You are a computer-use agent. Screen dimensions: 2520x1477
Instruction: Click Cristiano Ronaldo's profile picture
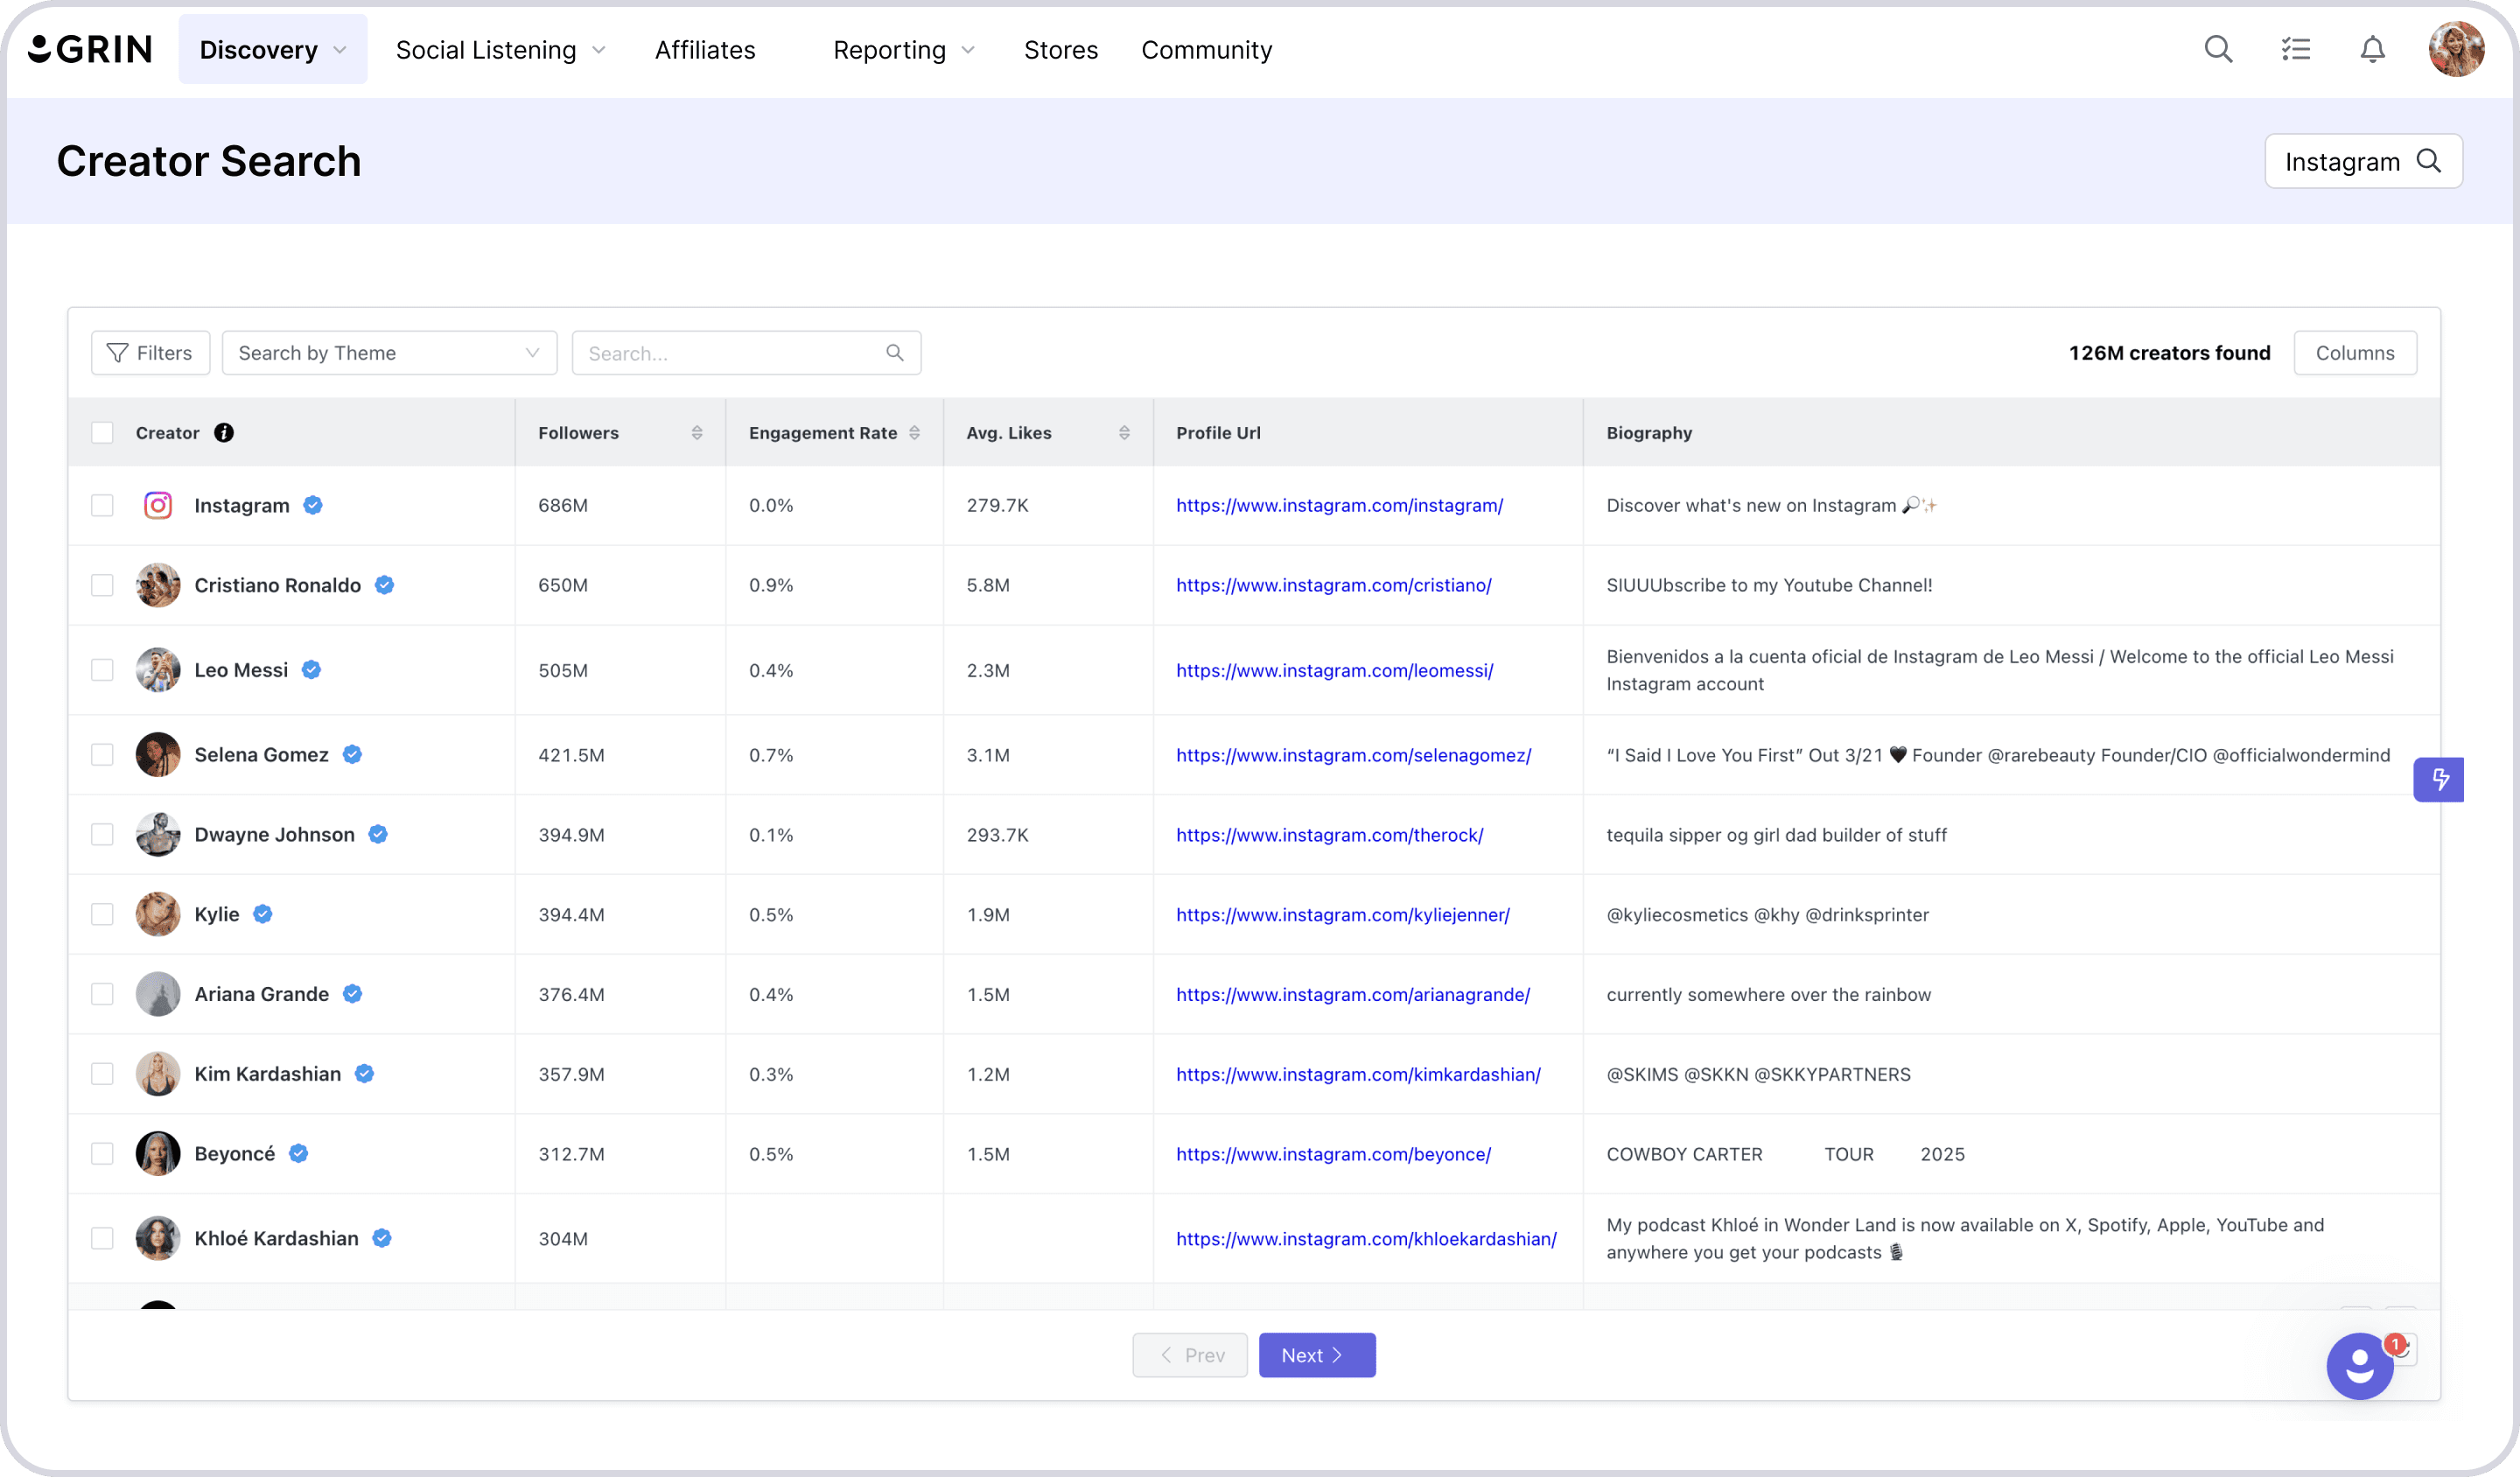click(158, 586)
